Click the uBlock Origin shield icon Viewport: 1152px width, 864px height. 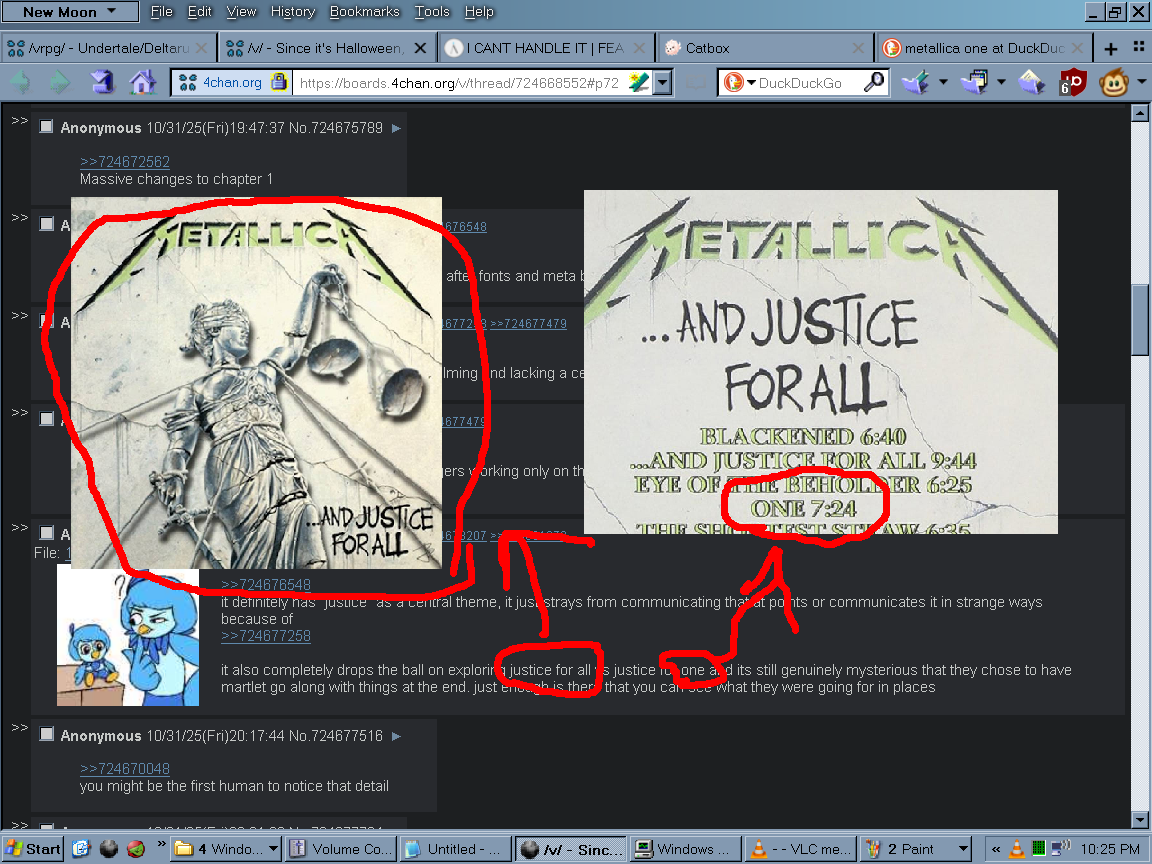pyautogui.click(x=1073, y=82)
